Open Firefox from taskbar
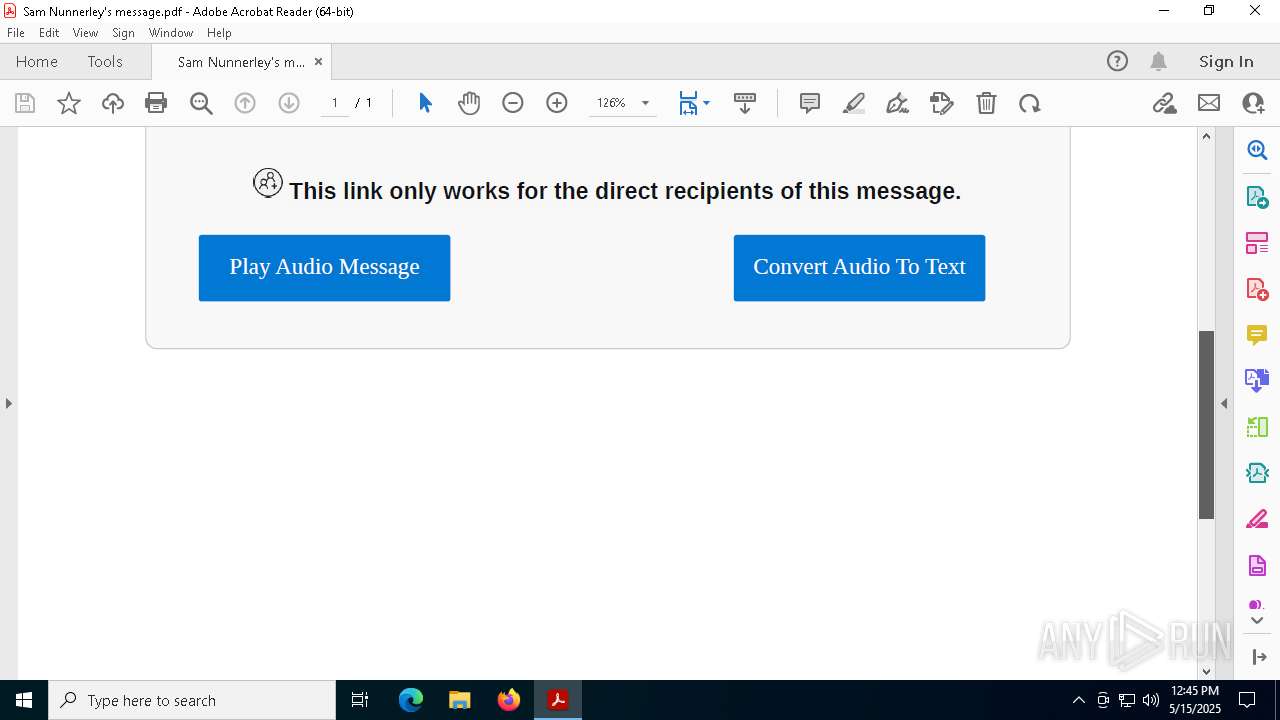Screen dimensions: 1280x720 pos(509,700)
